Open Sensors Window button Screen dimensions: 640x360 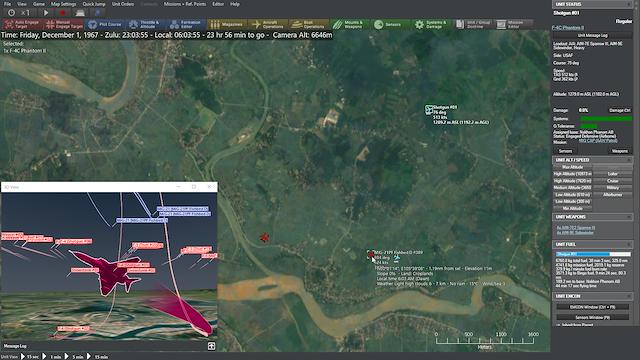pos(593,317)
